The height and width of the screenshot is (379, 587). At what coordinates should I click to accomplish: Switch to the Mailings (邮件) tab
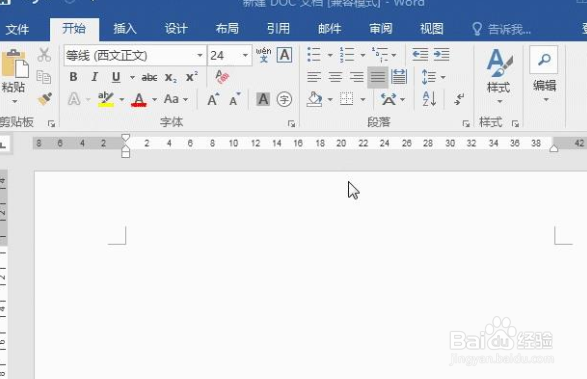point(329,29)
